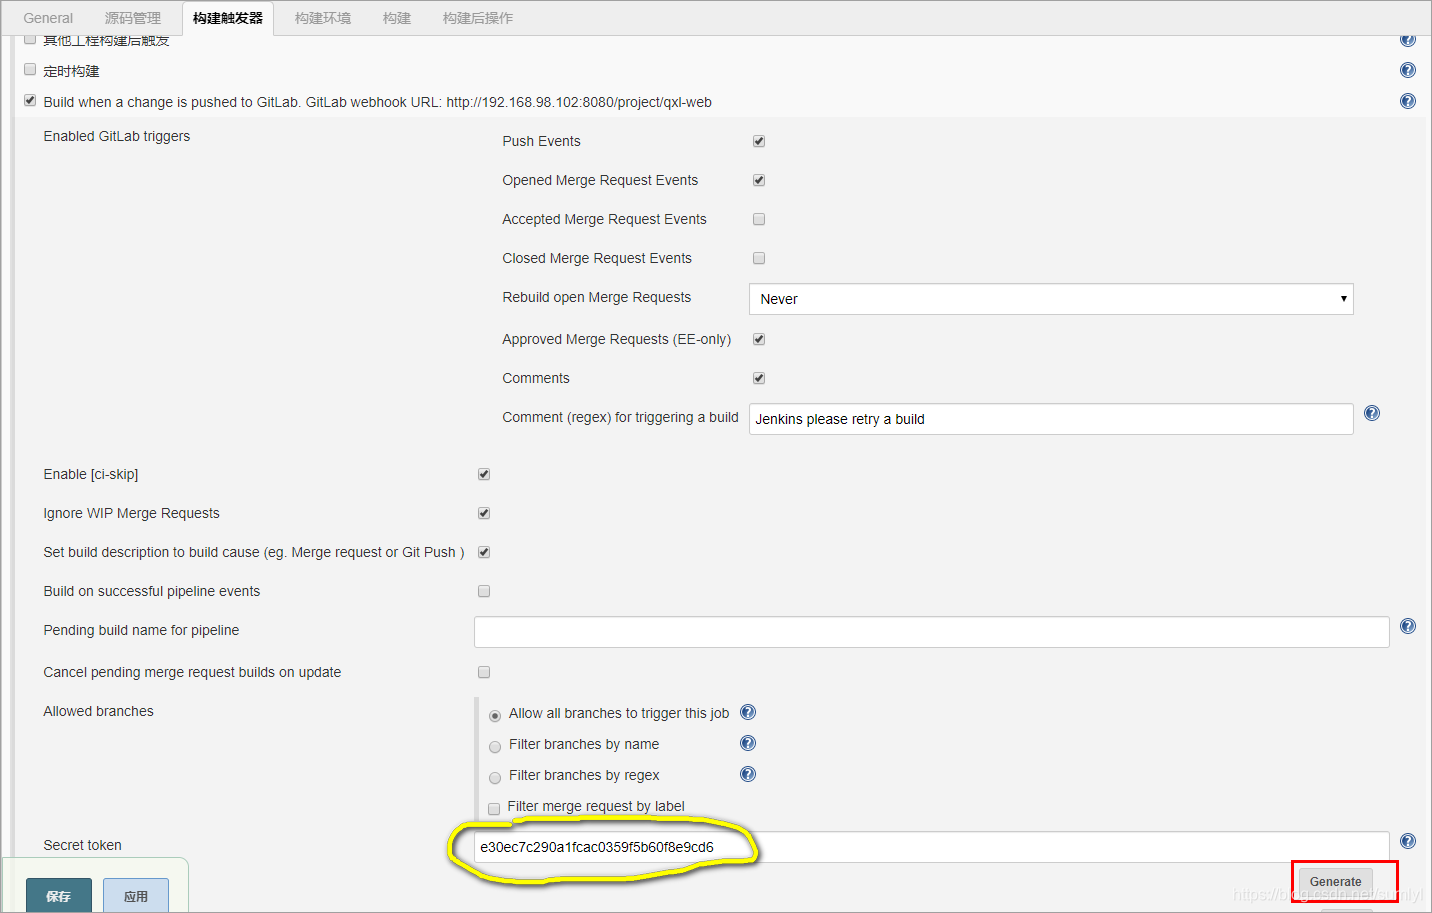Uncheck the Push Events checkbox
This screenshot has width=1432, height=913.
pos(759,141)
